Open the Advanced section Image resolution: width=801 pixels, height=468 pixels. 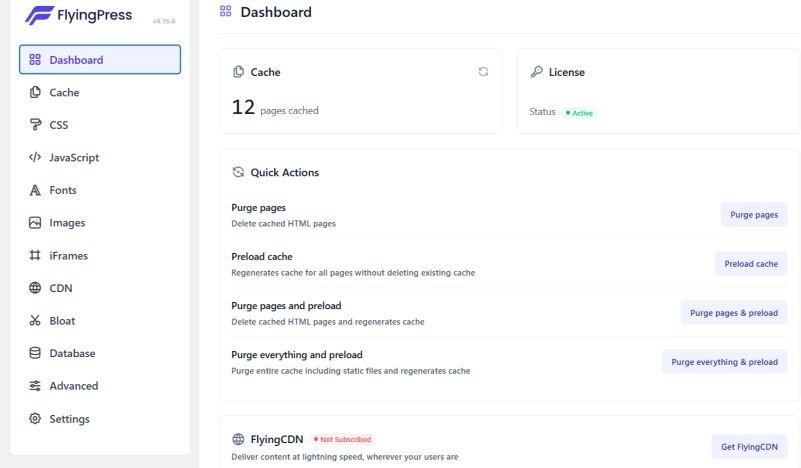100,386
